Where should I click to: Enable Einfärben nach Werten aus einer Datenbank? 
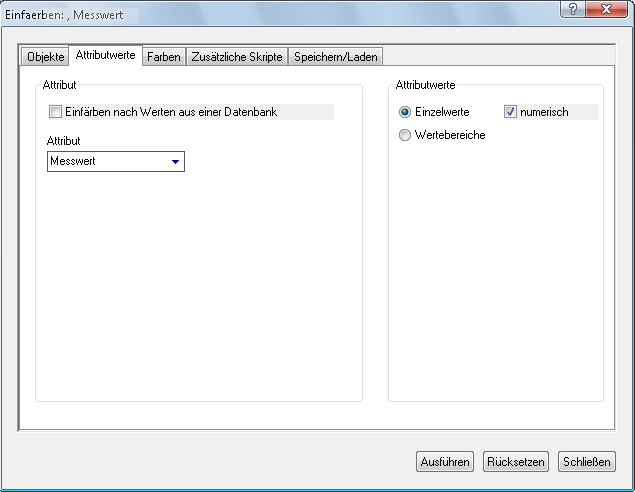coord(56,112)
